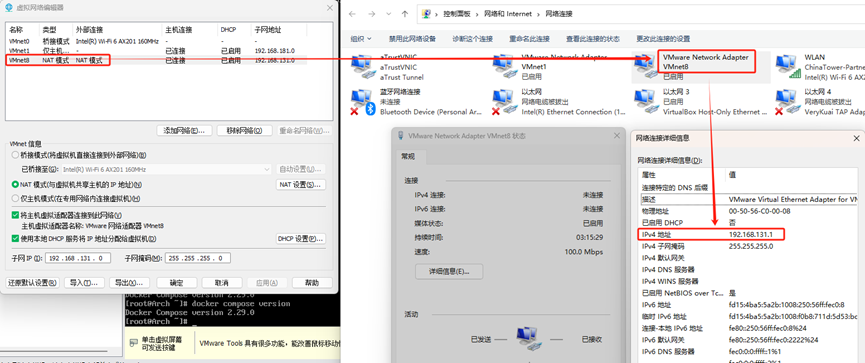Image resolution: width=865 pixels, height=363 pixels.
Task: Select the VMnet1 row in network list
Action: coord(156,51)
